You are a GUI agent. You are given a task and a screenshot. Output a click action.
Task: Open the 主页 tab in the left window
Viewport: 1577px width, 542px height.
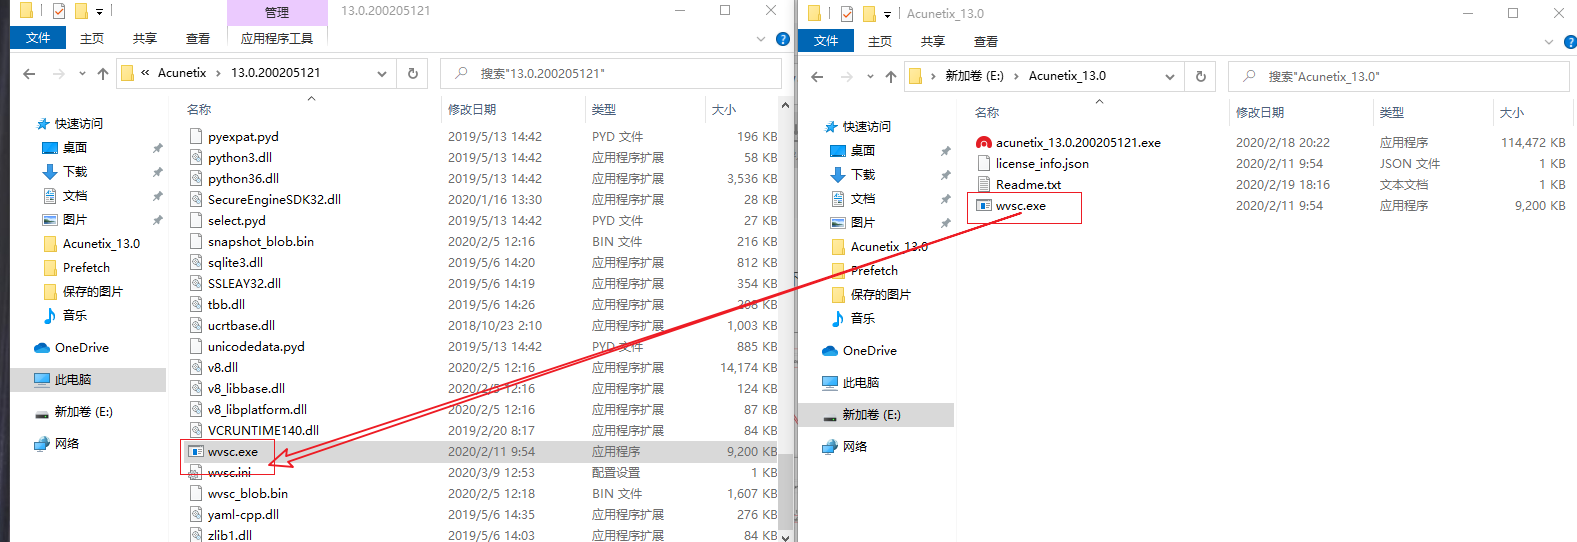(92, 38)
